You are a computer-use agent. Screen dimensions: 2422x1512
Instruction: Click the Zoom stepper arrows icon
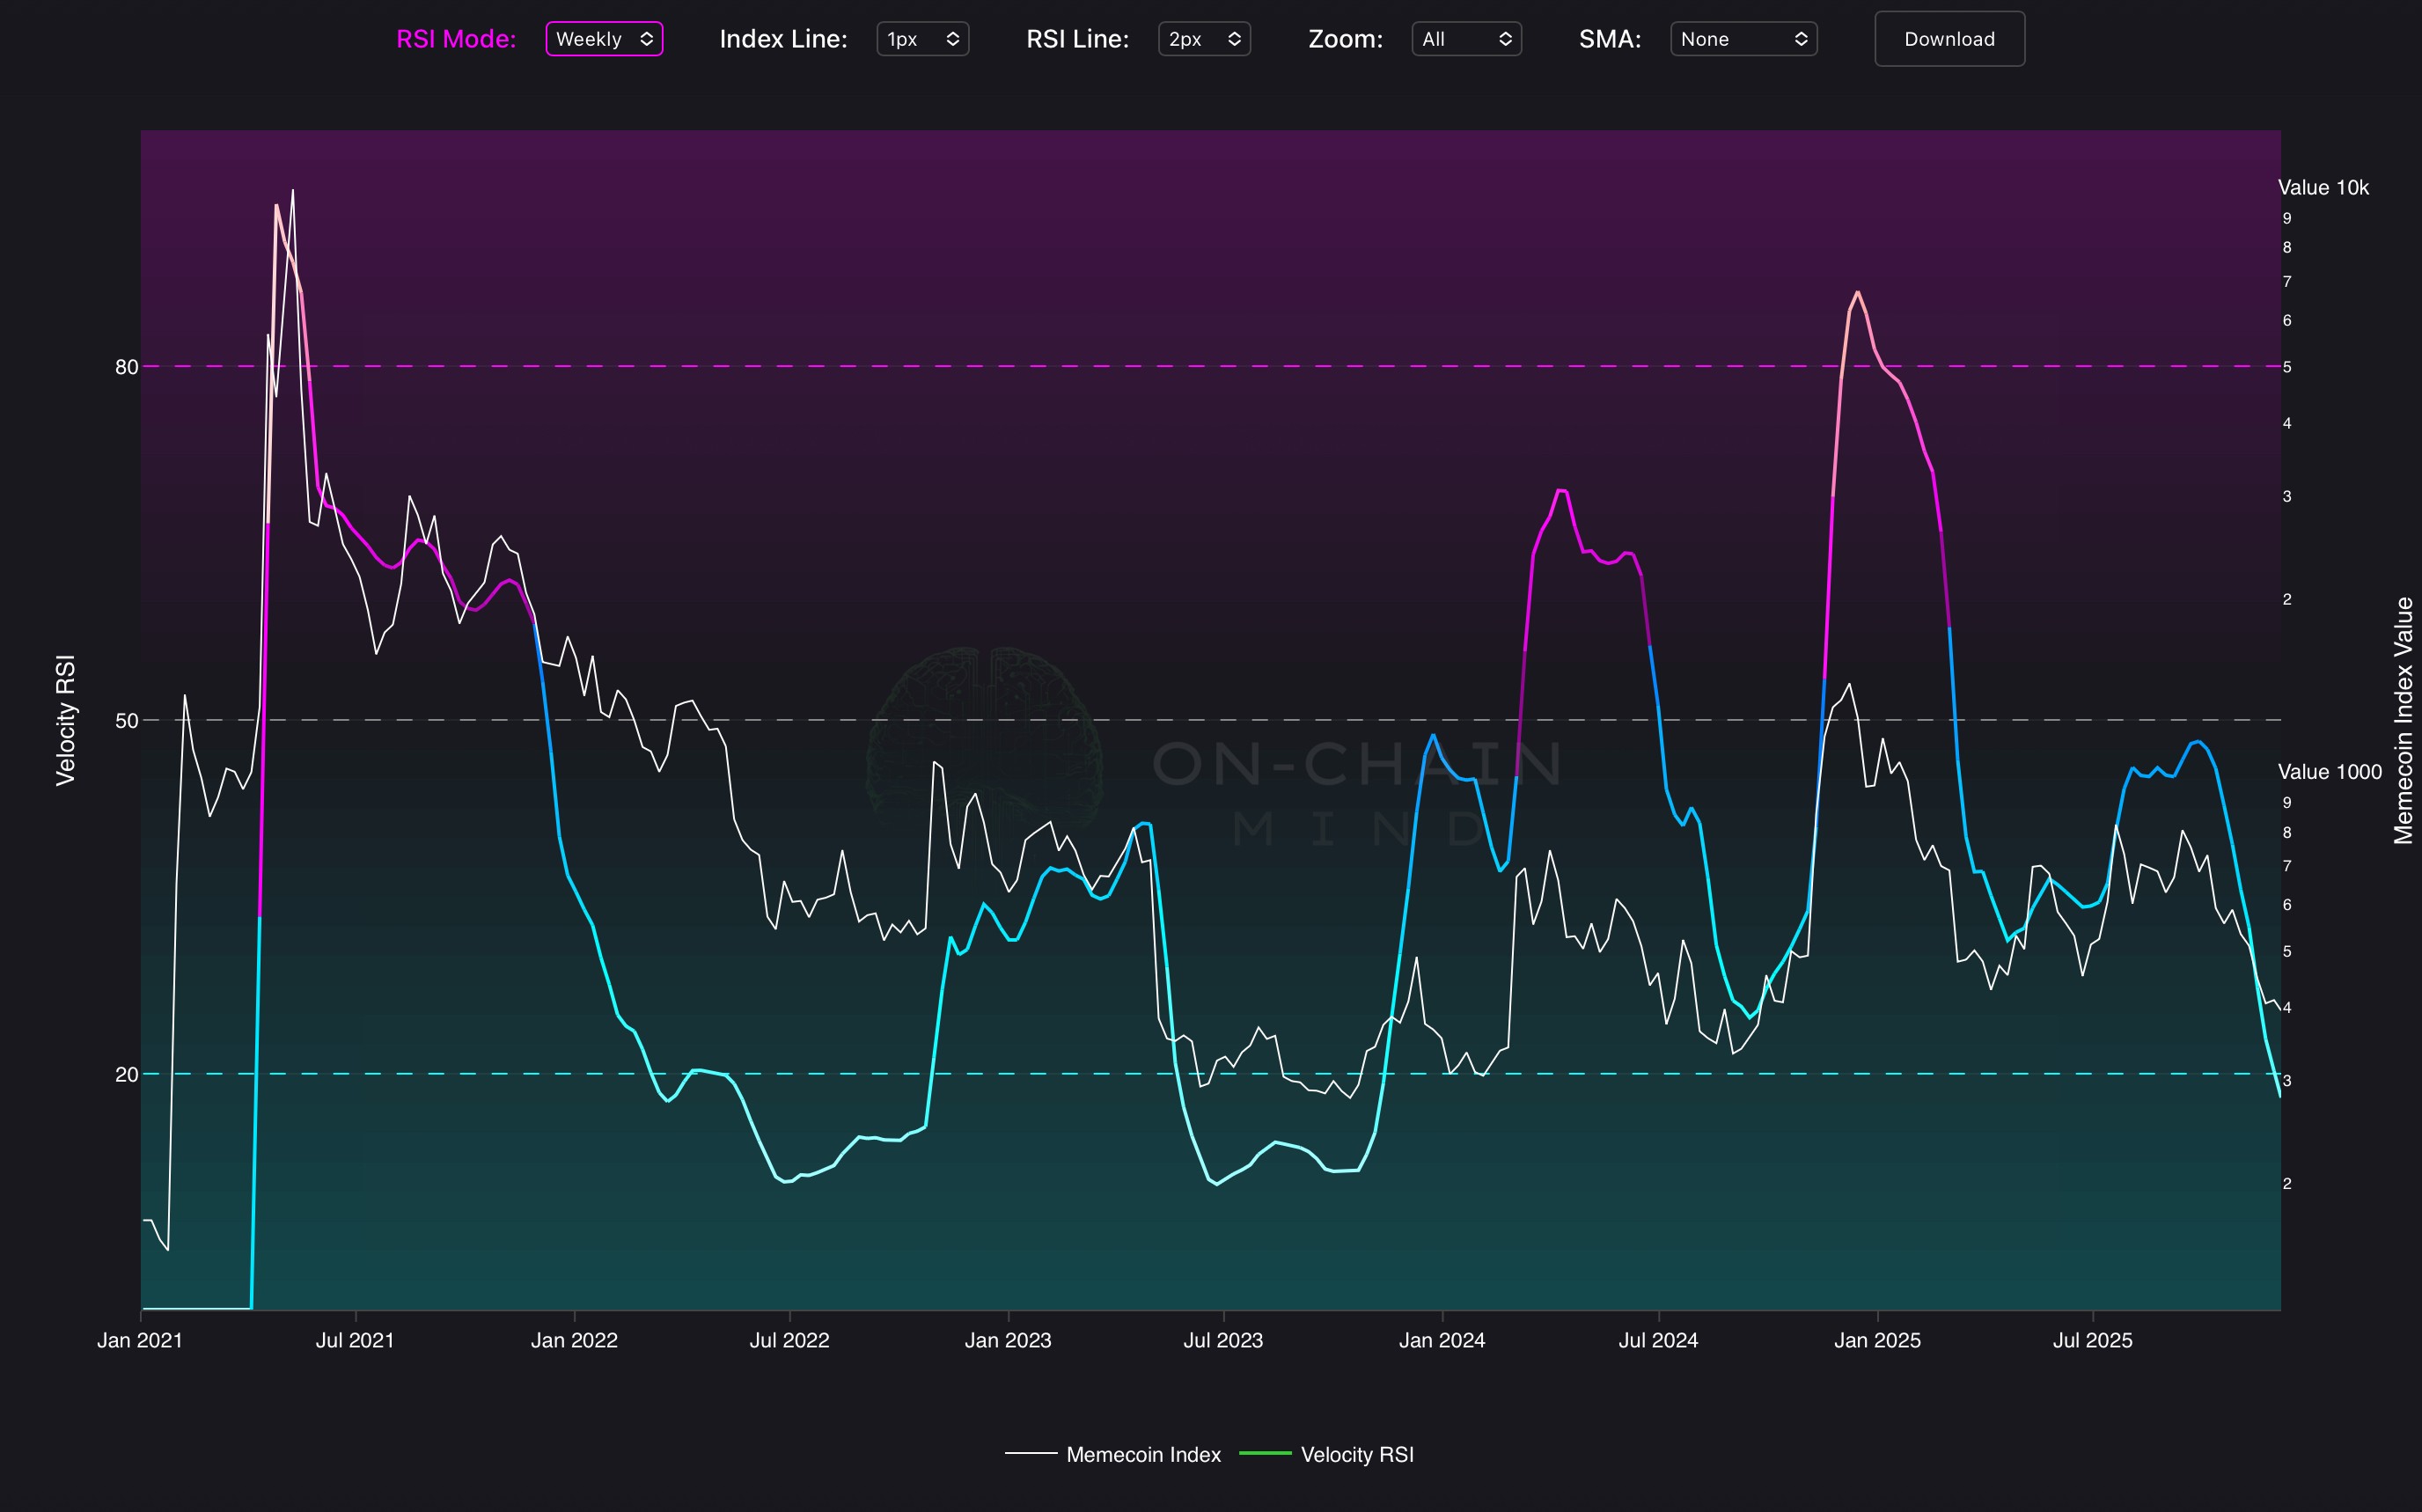[1505, 39]
